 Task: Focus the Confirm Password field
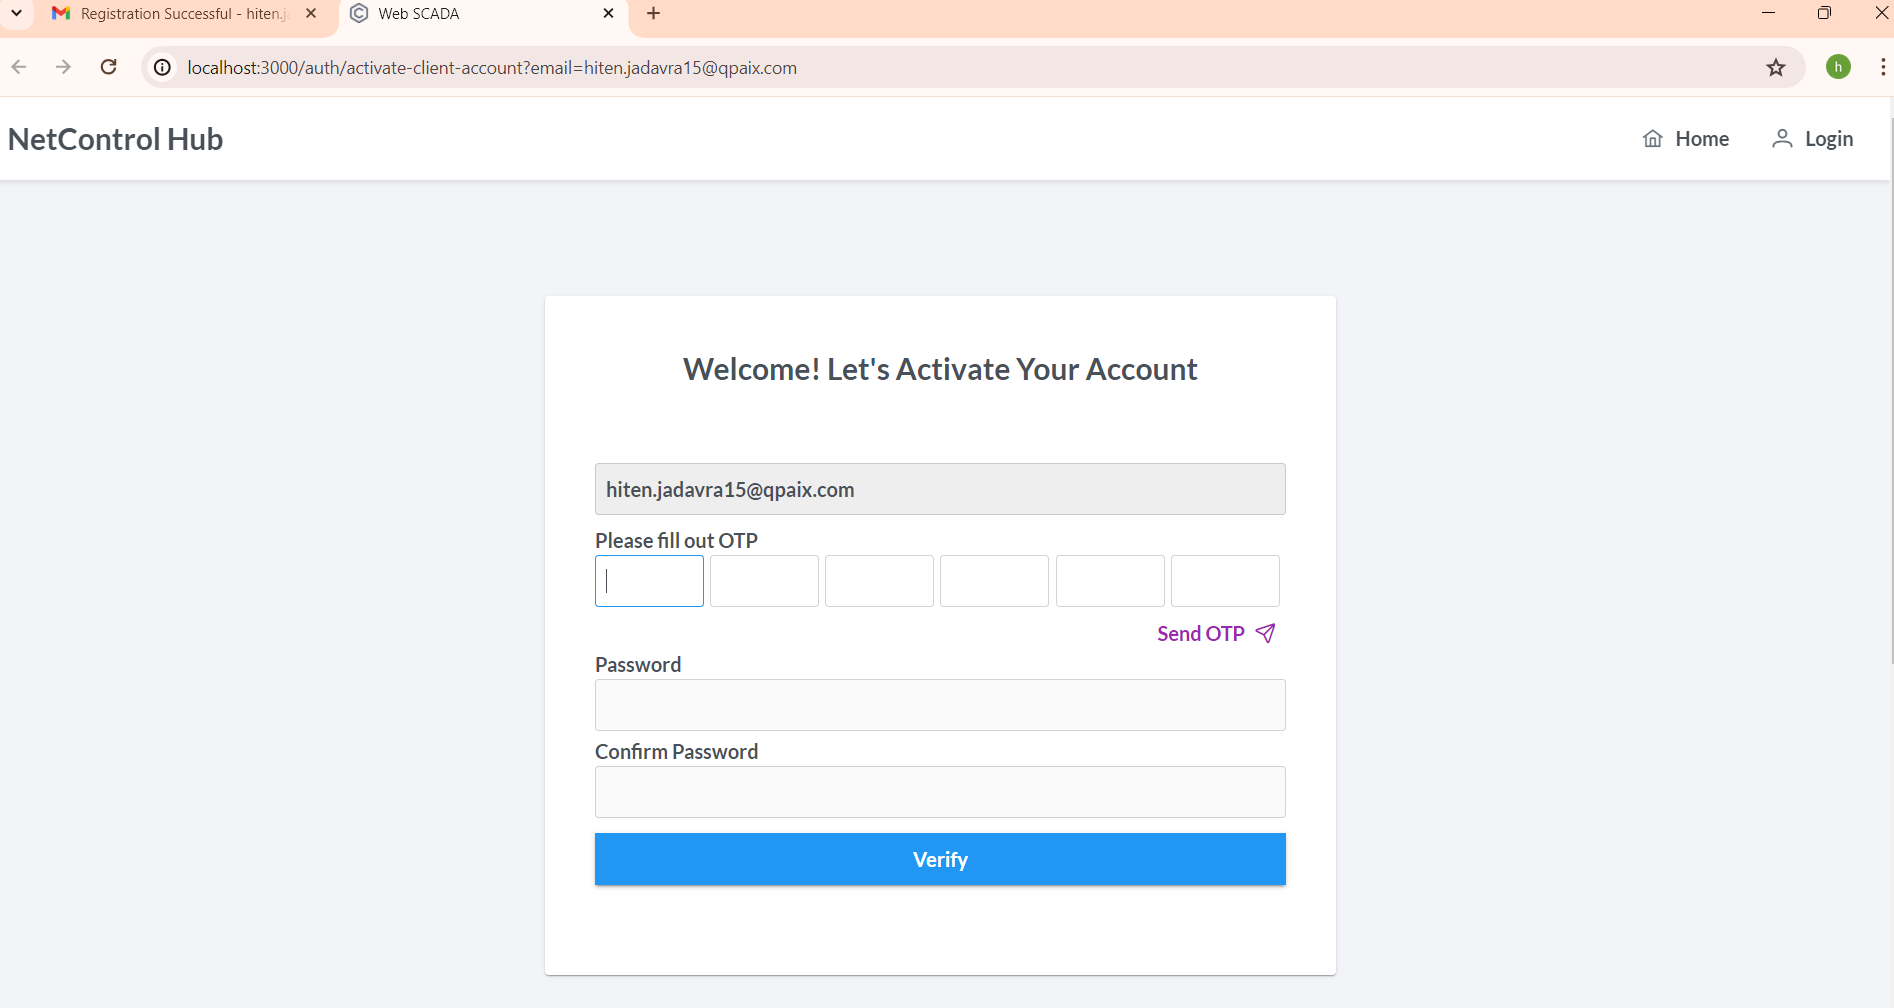[x=940, y=792]
